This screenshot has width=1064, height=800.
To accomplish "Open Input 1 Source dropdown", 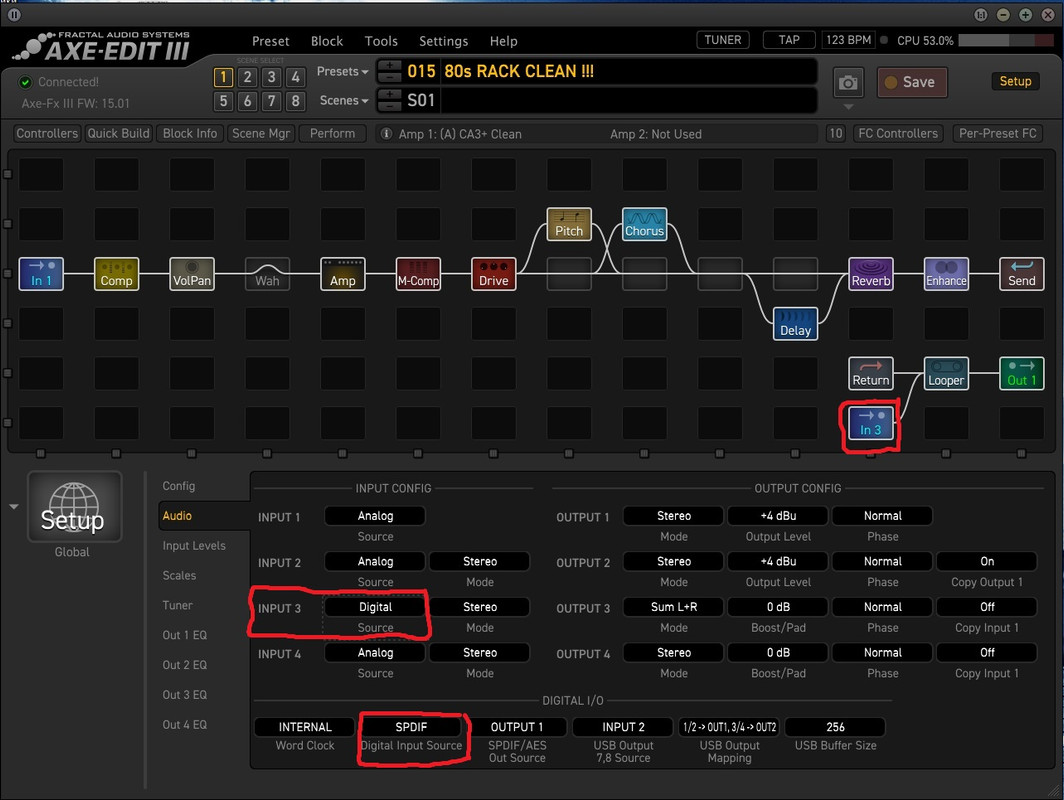I will [375, 516].
